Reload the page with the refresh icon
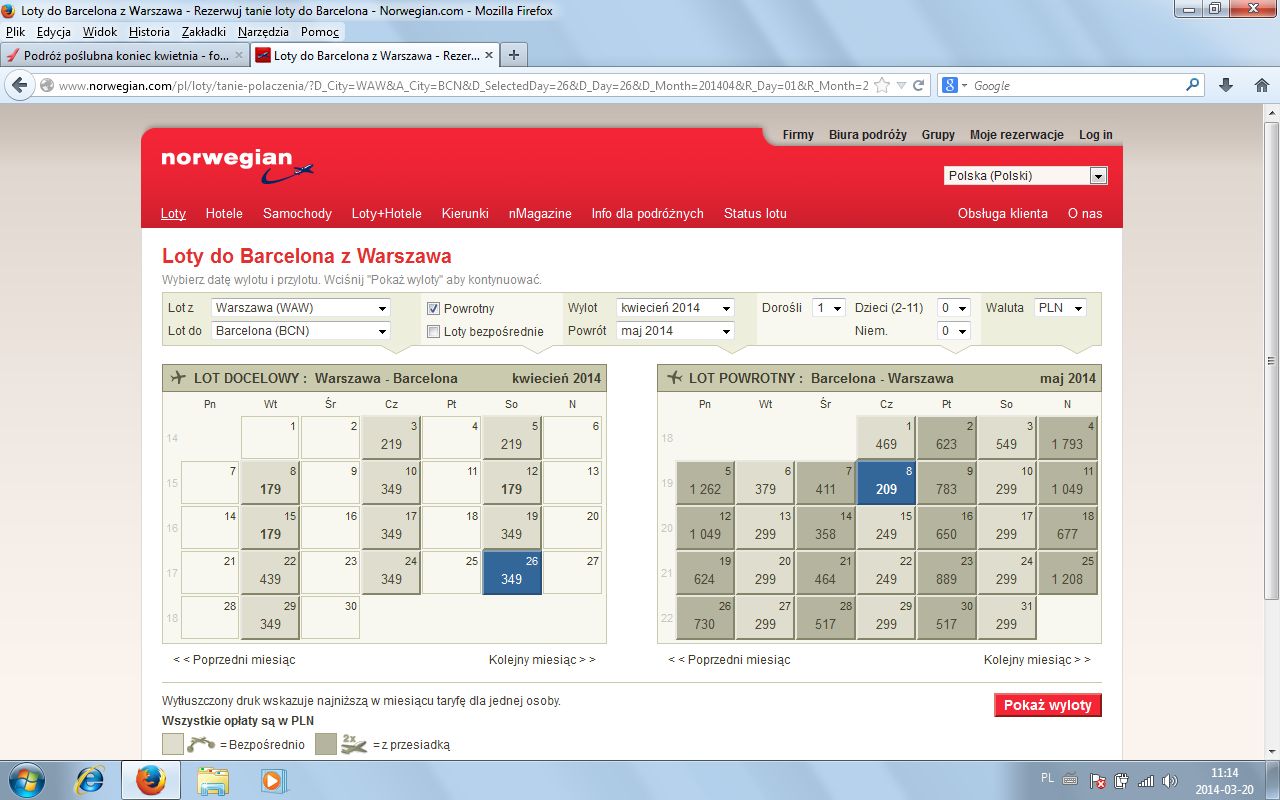Image resolution: width=1280 pixels, height=800 pixels. (x=919, y=85)
